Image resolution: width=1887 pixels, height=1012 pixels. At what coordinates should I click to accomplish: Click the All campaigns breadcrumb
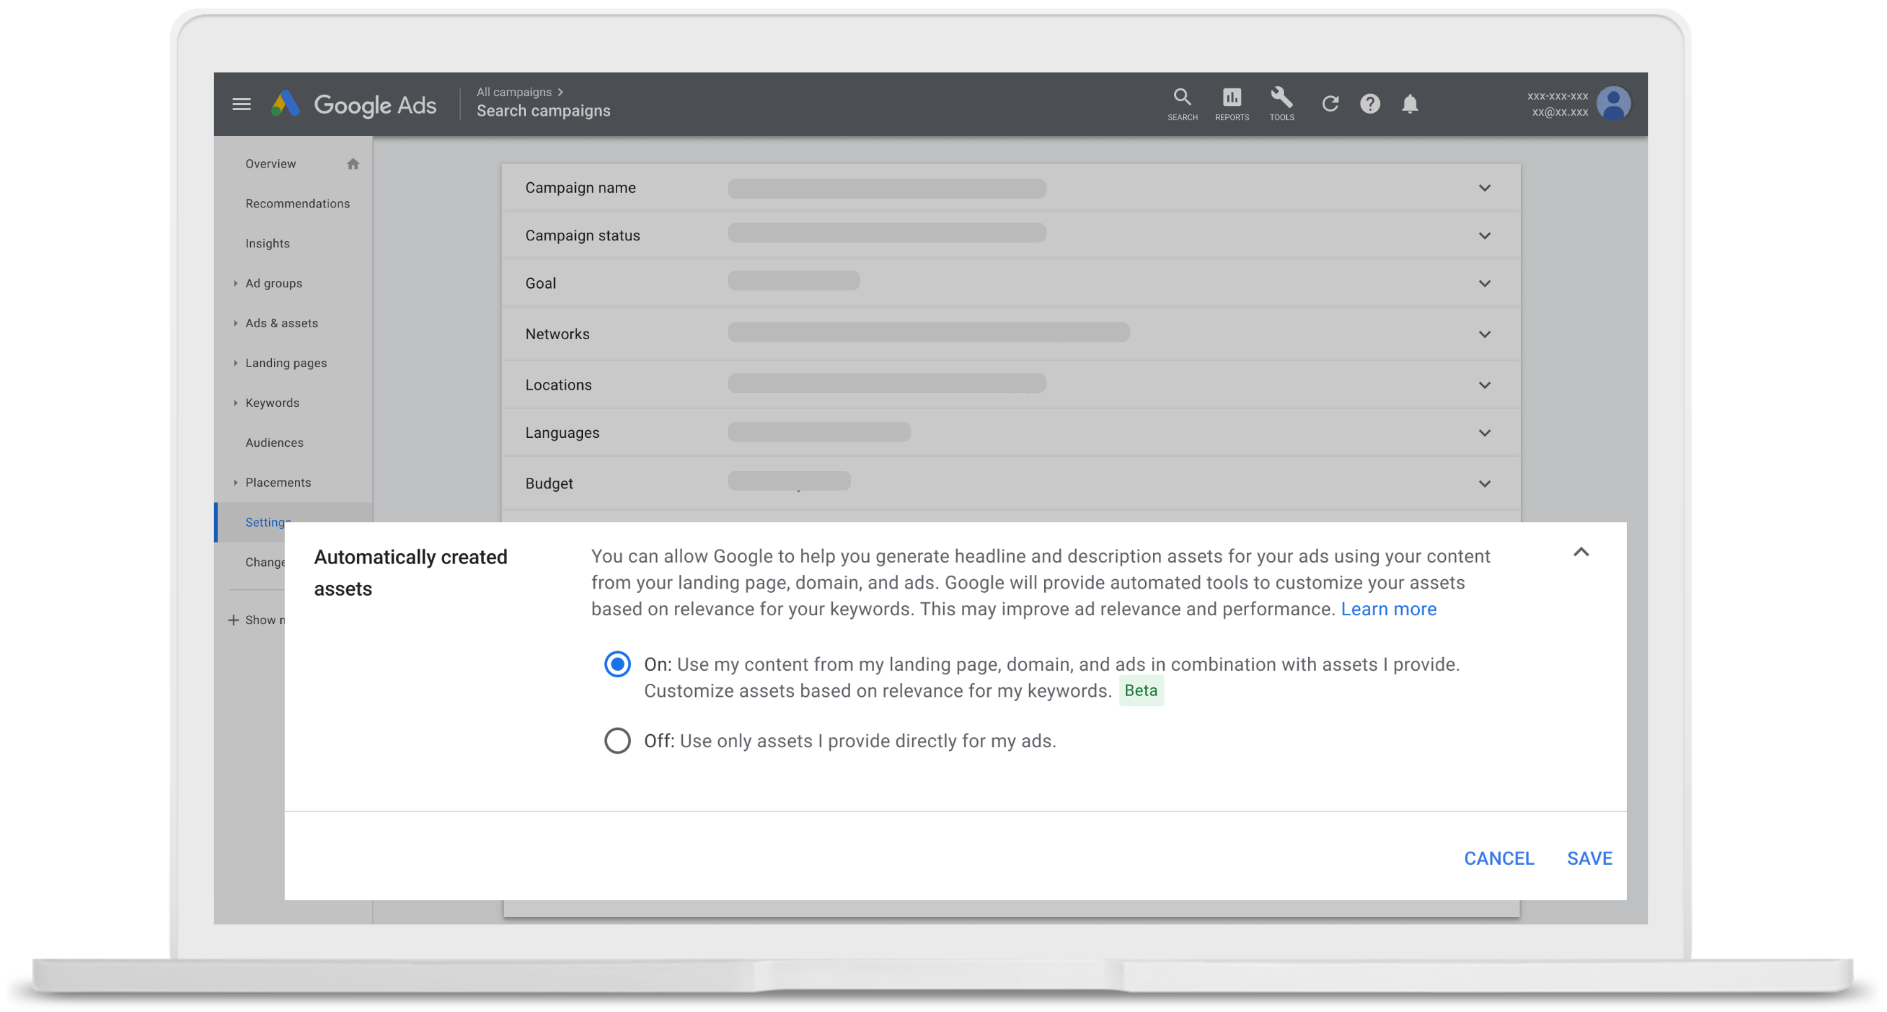pyautogui.click(x=516, y=91)
